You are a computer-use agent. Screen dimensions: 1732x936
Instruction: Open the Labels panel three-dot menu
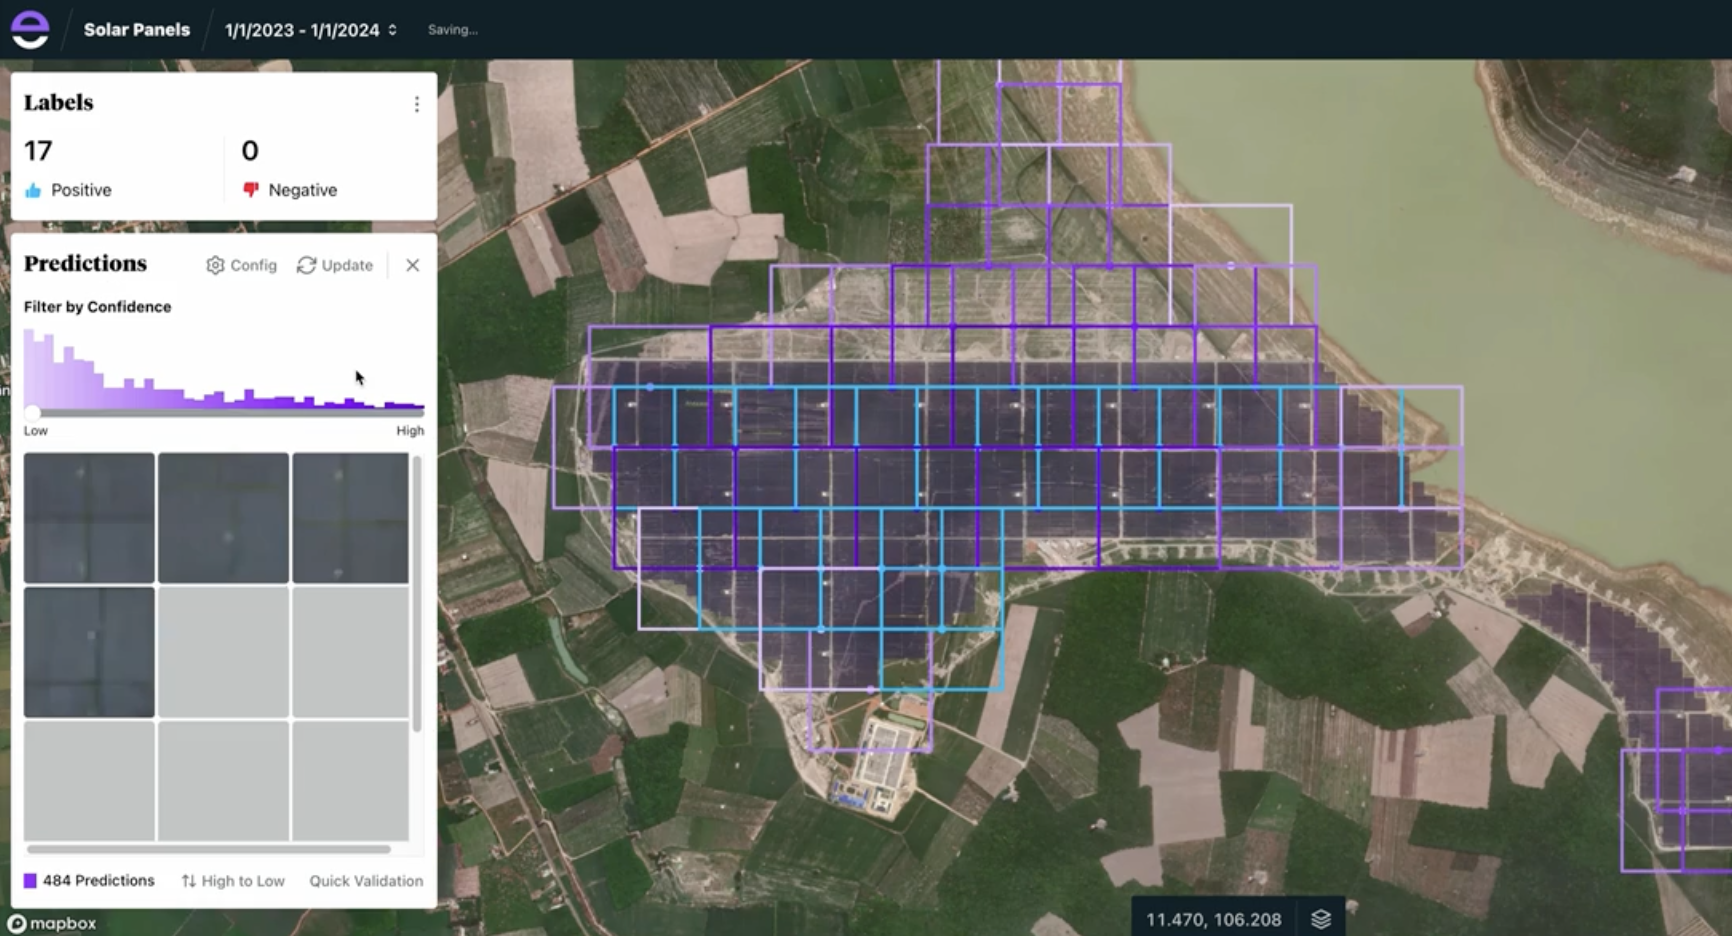[417, 103]
